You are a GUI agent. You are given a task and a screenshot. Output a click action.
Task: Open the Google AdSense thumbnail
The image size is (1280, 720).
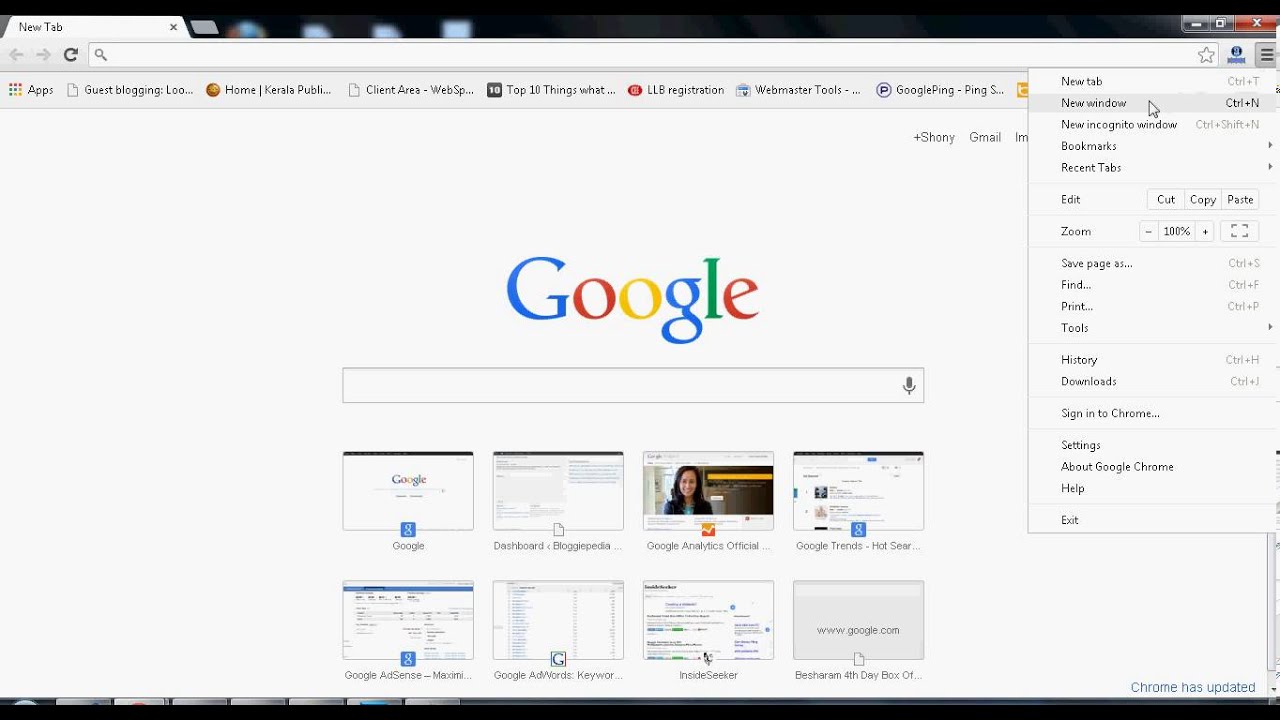(x=408, y=620)
